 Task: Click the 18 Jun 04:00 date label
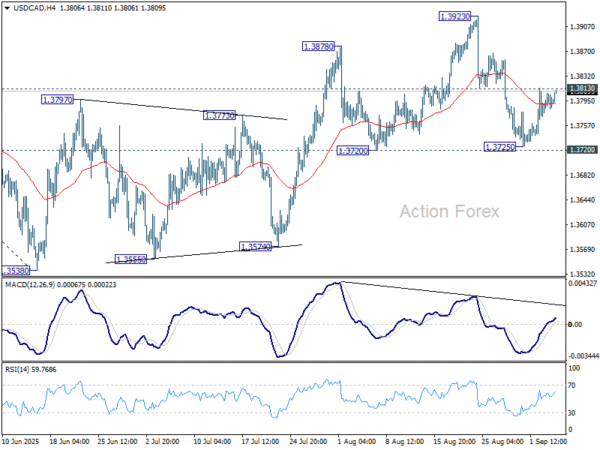click(70, 442)
